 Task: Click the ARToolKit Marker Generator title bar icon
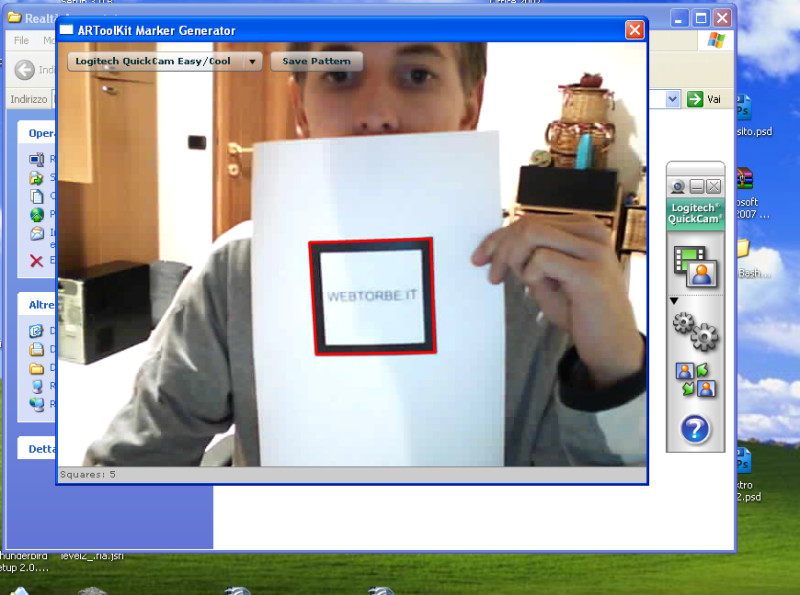tap(66, 30)
